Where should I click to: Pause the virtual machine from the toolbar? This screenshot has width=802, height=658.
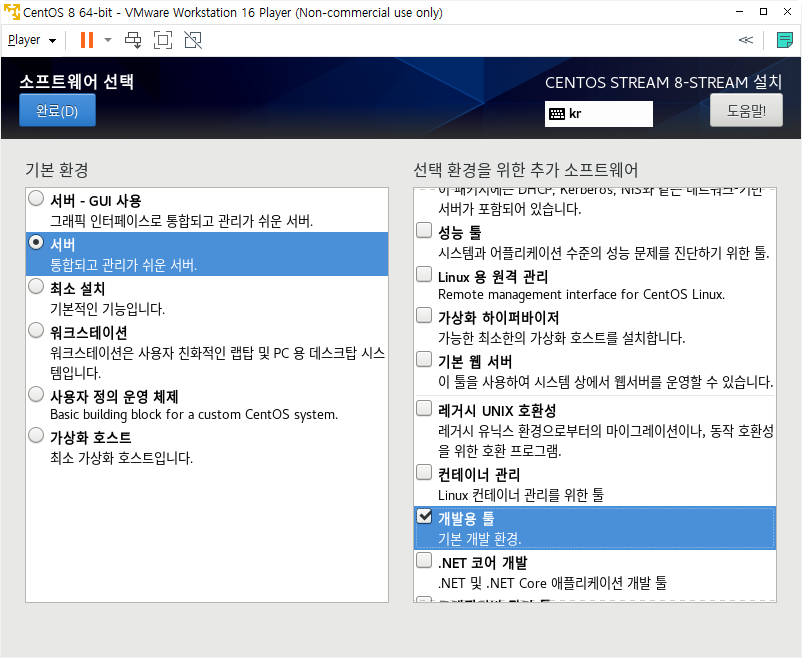pyautogui.click(x=87, y=40)
